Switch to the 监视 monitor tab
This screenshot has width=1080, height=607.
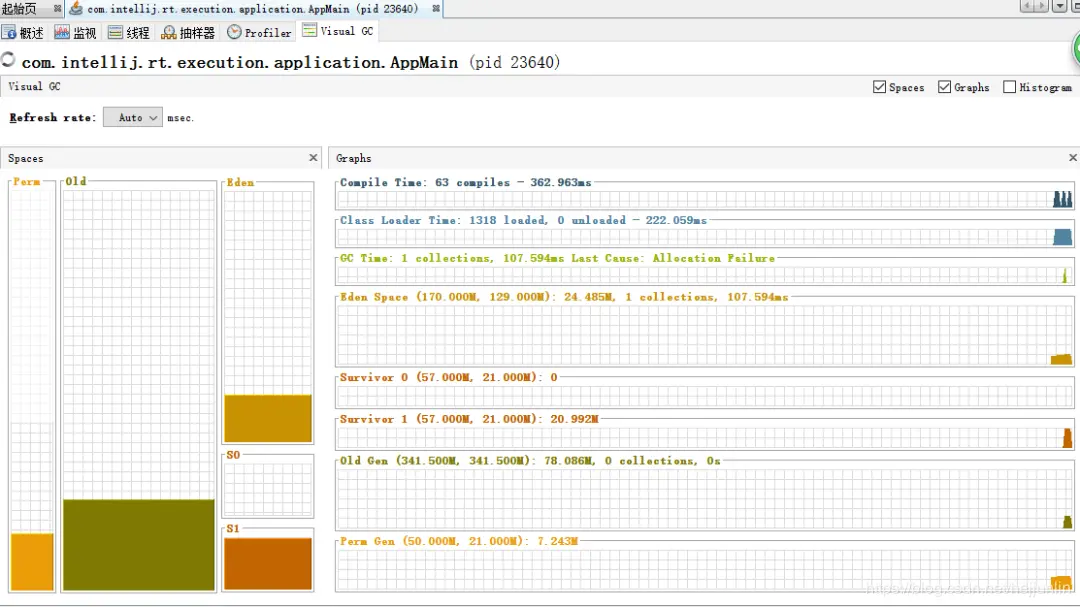(x=75, y=32)
